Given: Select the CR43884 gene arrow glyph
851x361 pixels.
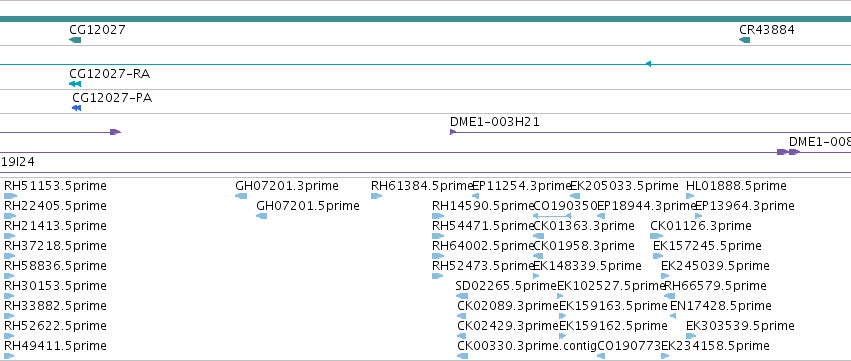Looking at the screenshot, I should 745,40.
